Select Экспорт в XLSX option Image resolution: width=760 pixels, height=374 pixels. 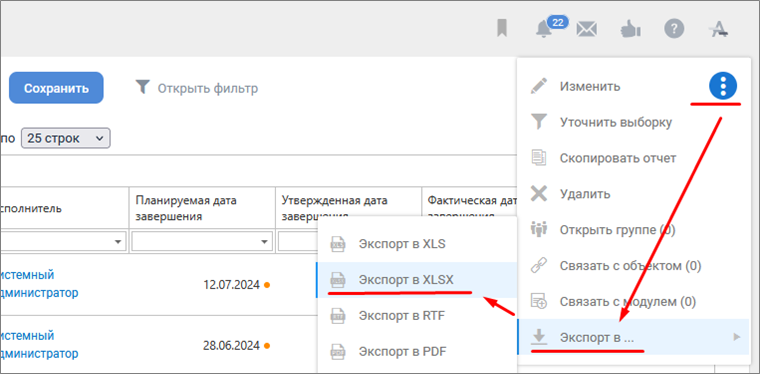[417, 280]
